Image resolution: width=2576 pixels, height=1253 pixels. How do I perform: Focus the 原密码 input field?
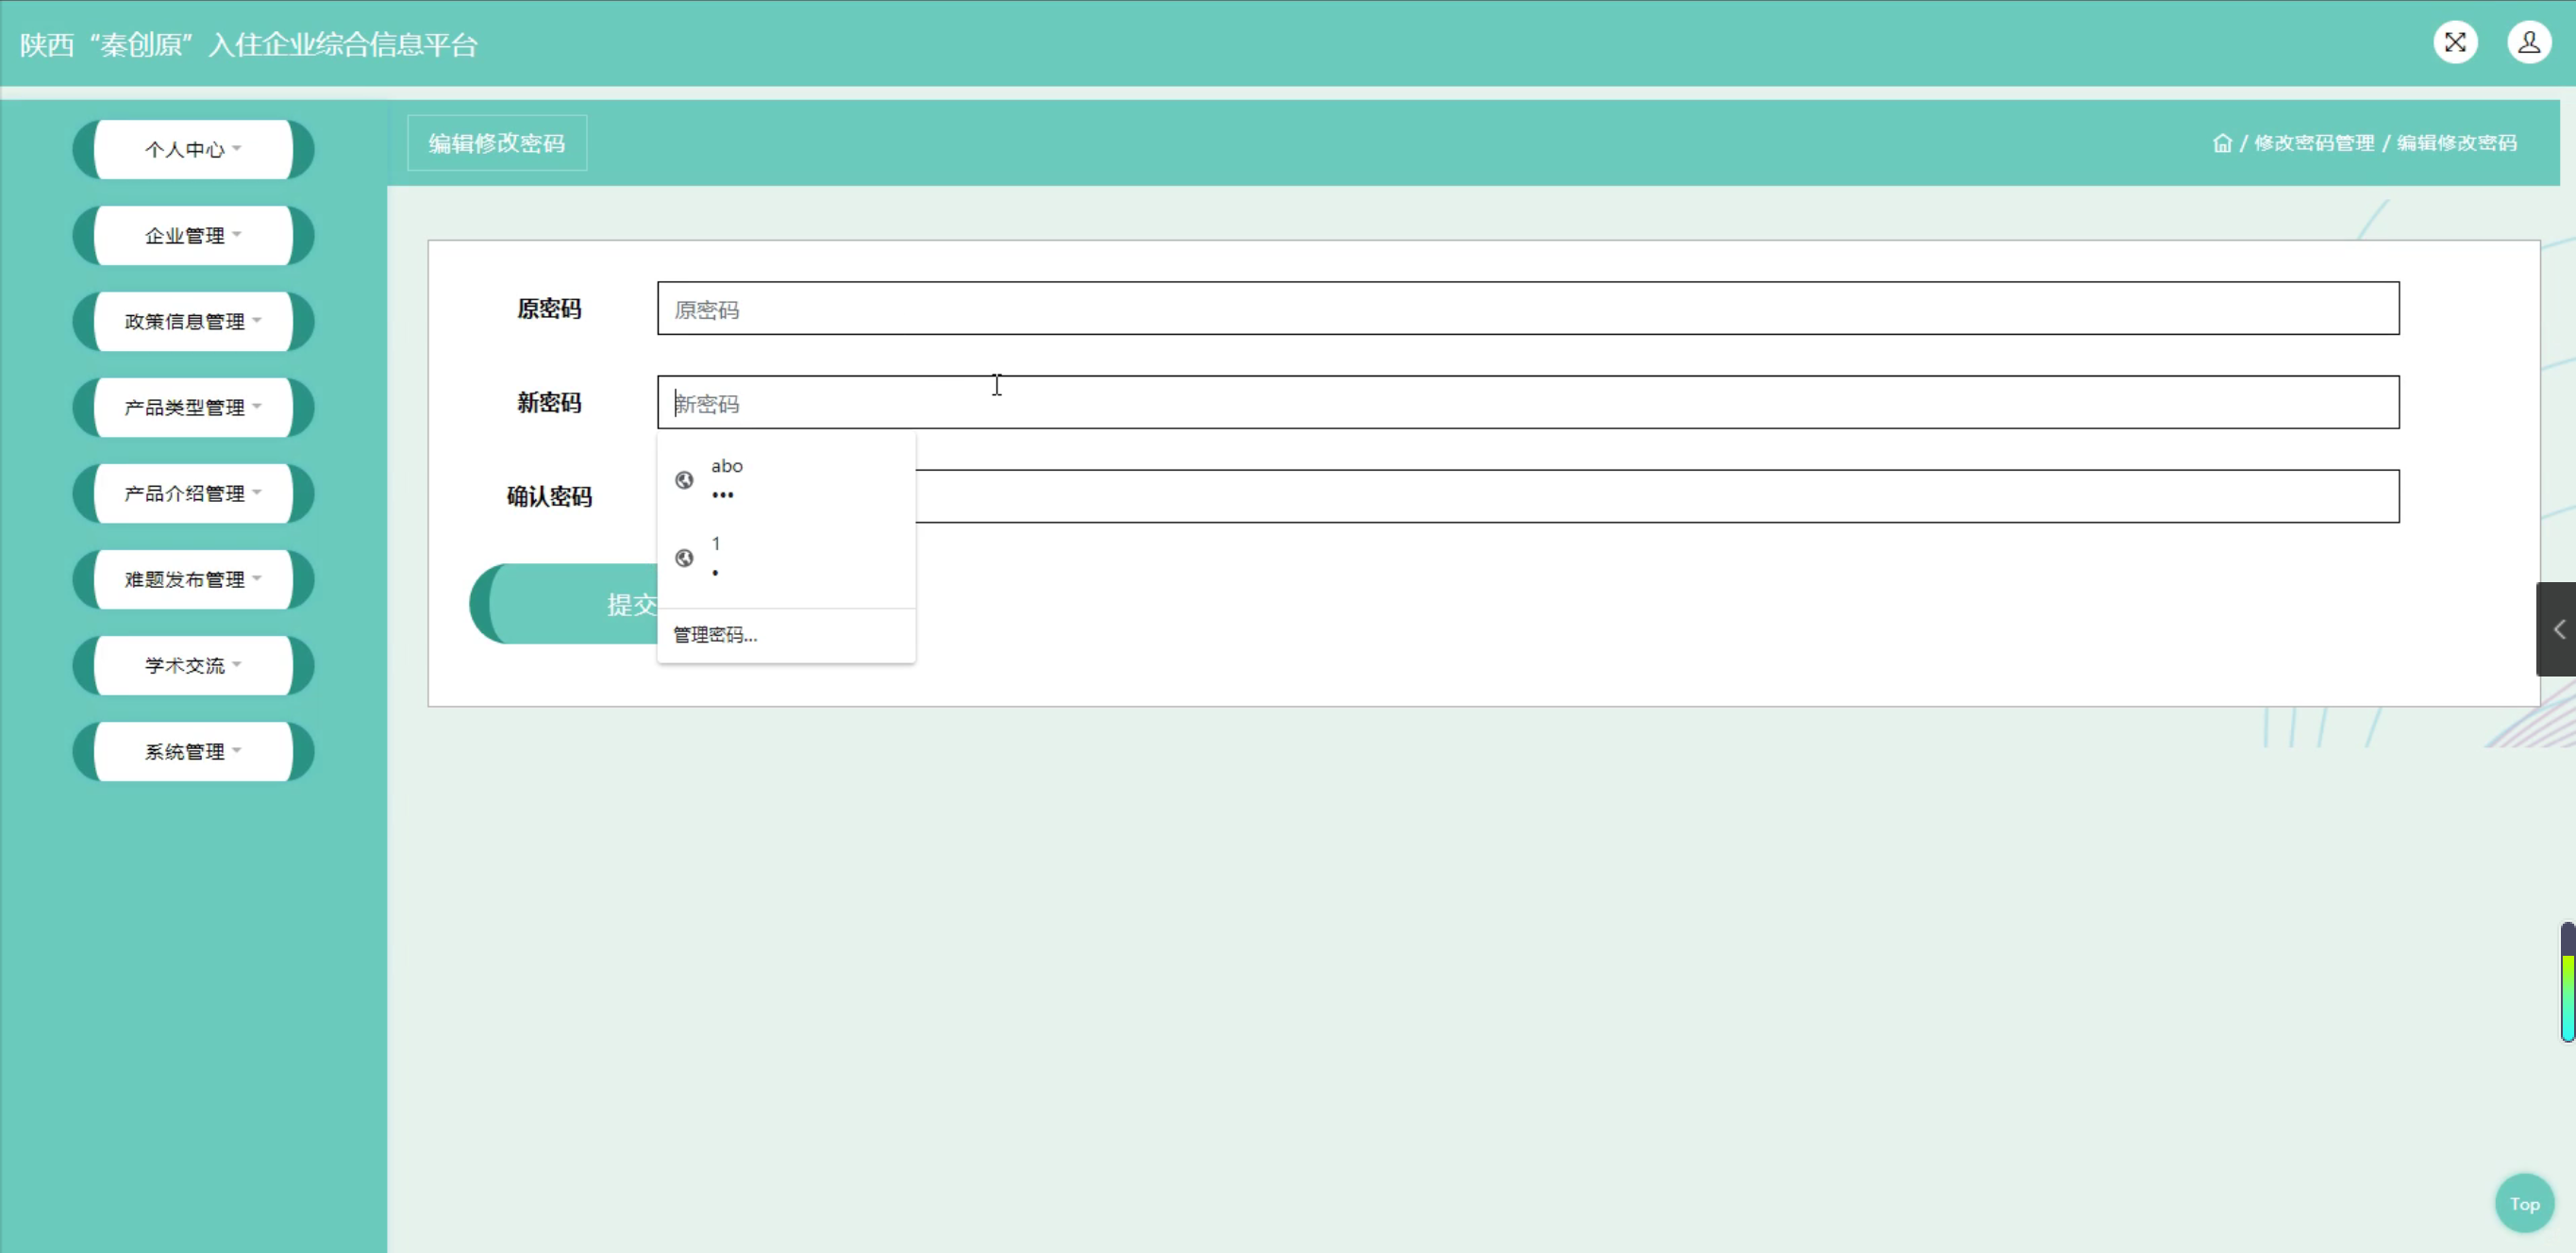click(1527, 309)
